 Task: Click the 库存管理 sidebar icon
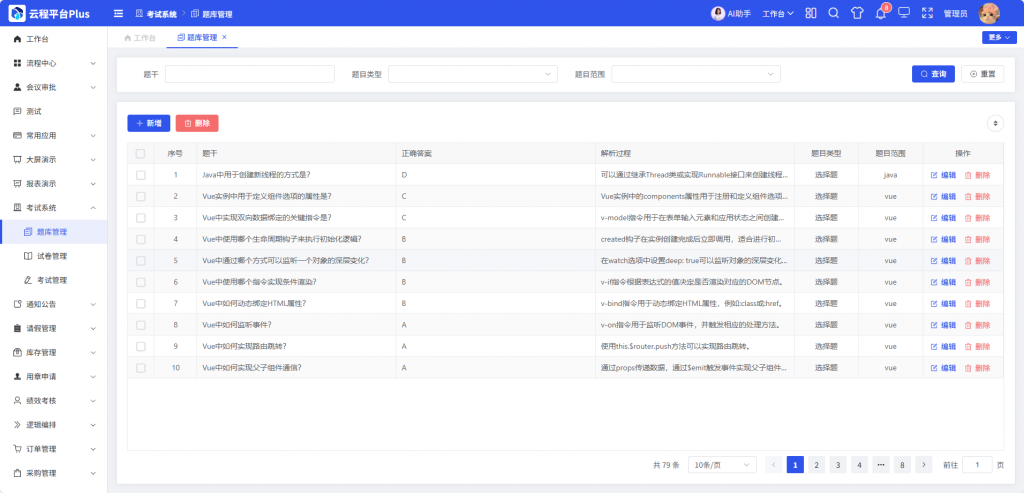[18, 353]
